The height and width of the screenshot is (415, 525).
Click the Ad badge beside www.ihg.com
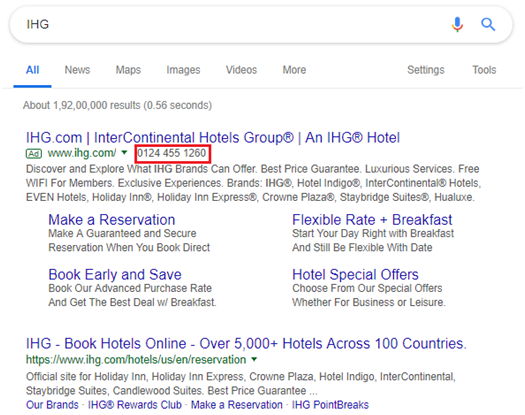(34, 154)
